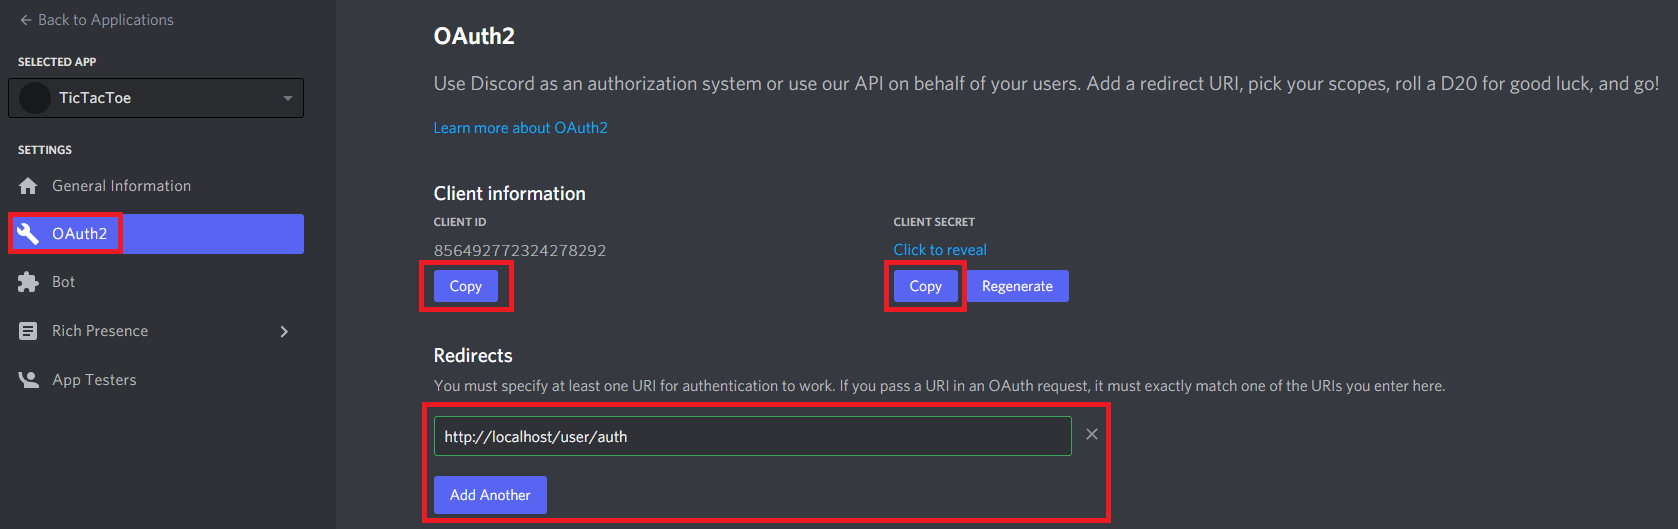The height and width of the screenshot is (529, 1678).
Task: Click the Bot puzzle piece icon
Action: click(28, 282)
